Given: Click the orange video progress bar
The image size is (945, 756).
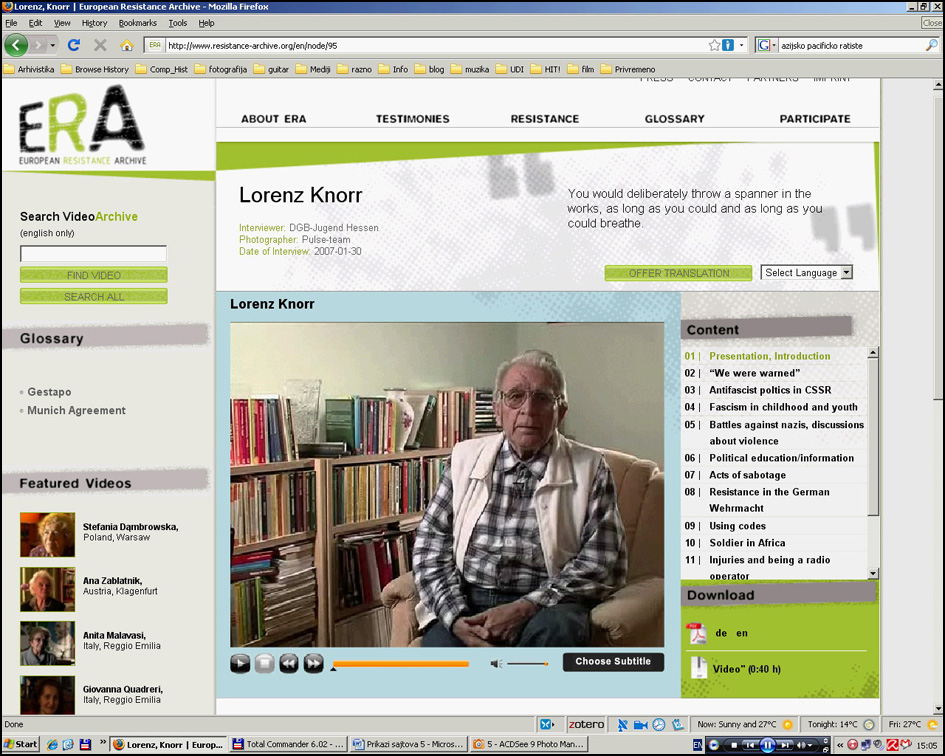Looking at the screenshot, I should click(400, 663).
